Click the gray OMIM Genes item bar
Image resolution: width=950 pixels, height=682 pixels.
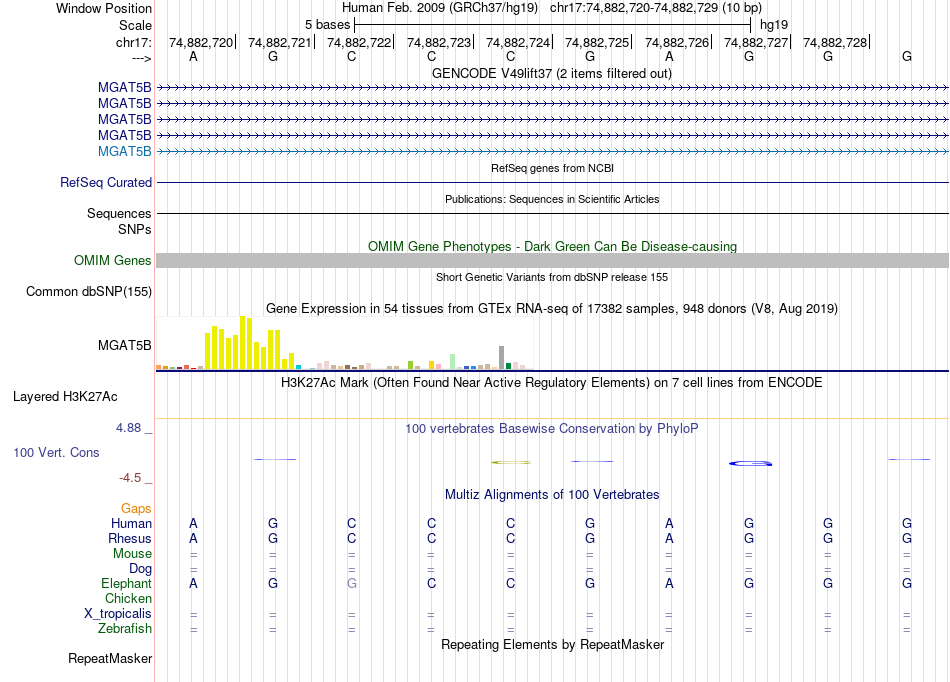click(x=552, y=260)
